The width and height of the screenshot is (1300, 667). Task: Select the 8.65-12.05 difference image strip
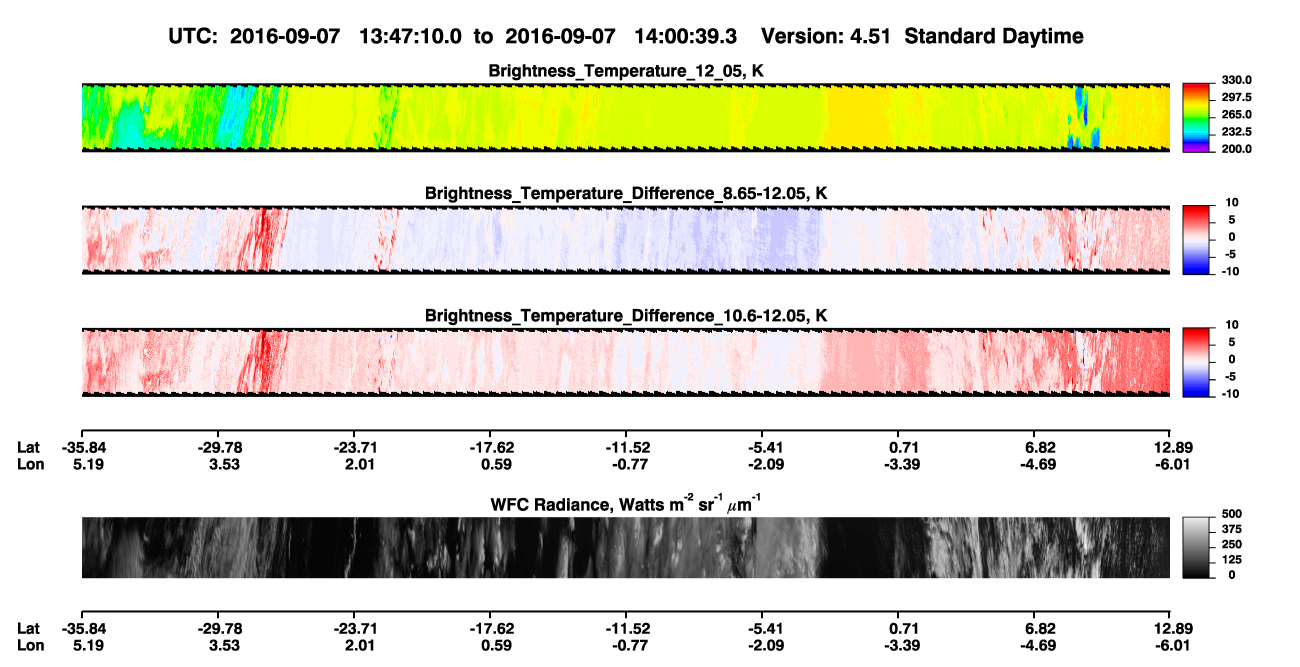click(x=626, y=239)
